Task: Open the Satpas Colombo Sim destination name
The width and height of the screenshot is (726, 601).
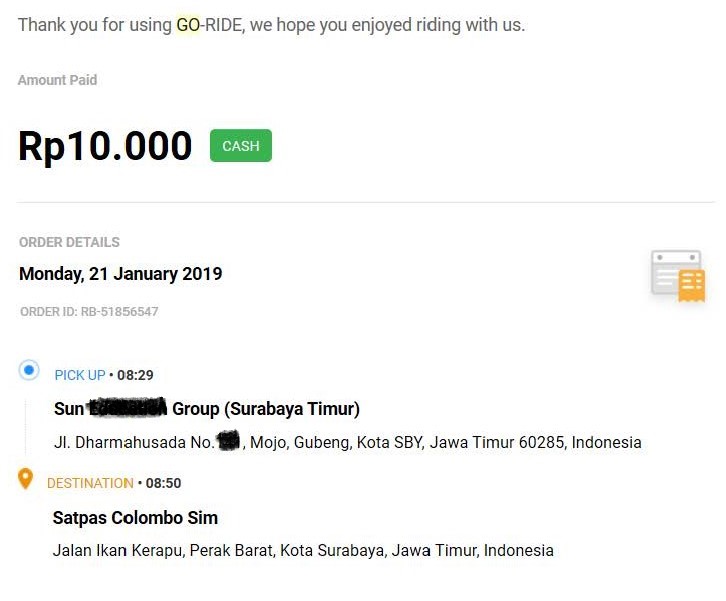Action: pos(135,517)
